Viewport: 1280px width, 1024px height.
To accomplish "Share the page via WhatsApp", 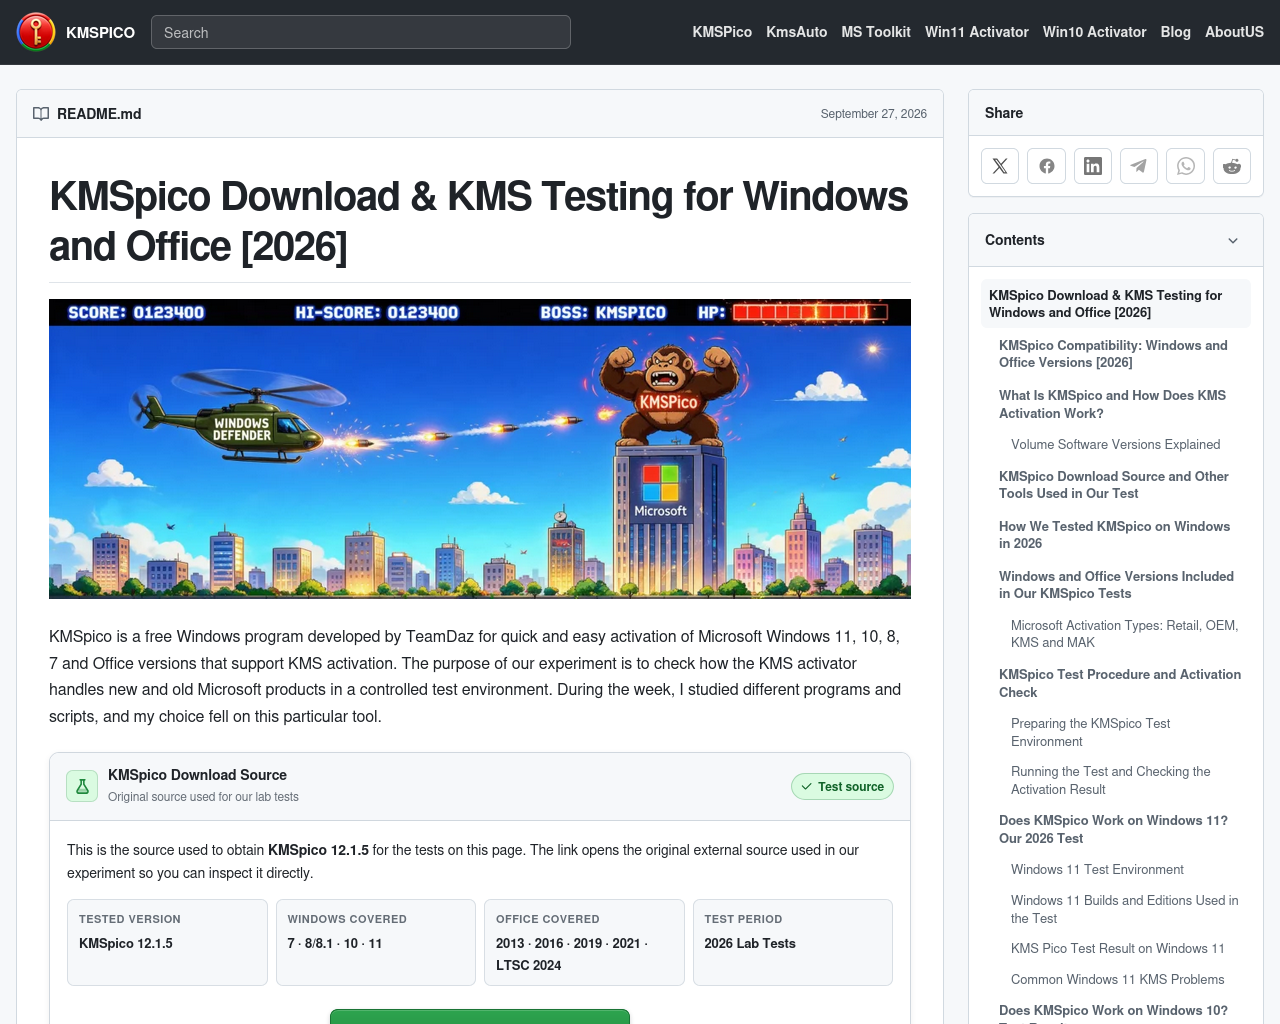I will [x=1186, y=166].
